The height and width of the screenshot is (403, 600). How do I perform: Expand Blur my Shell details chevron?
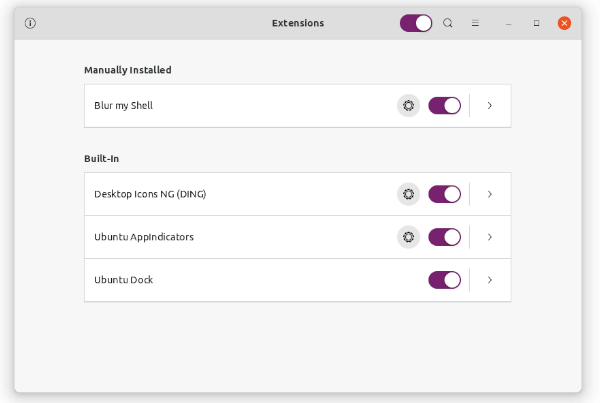tap(490, 106)
